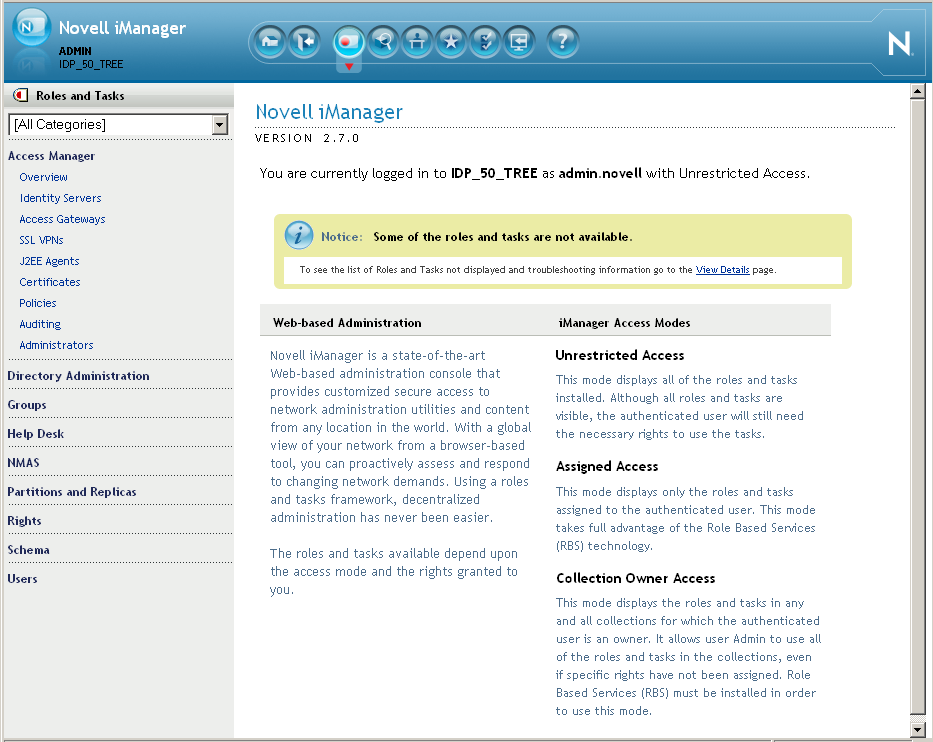The width and height of the screenshot is (933, 742).
Task: Expand the Groups role
Action: coord(27,405)
